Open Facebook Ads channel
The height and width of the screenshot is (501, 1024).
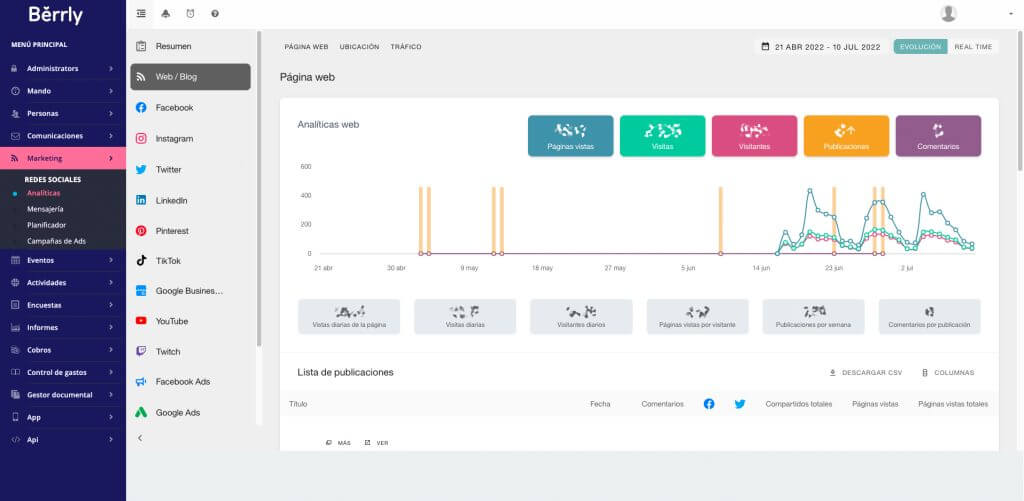(x=190, y=381)
